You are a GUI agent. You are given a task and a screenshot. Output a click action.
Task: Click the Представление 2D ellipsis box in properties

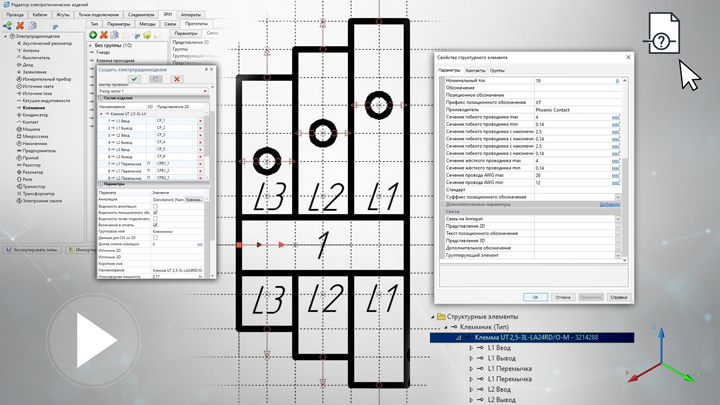[618, 226]
